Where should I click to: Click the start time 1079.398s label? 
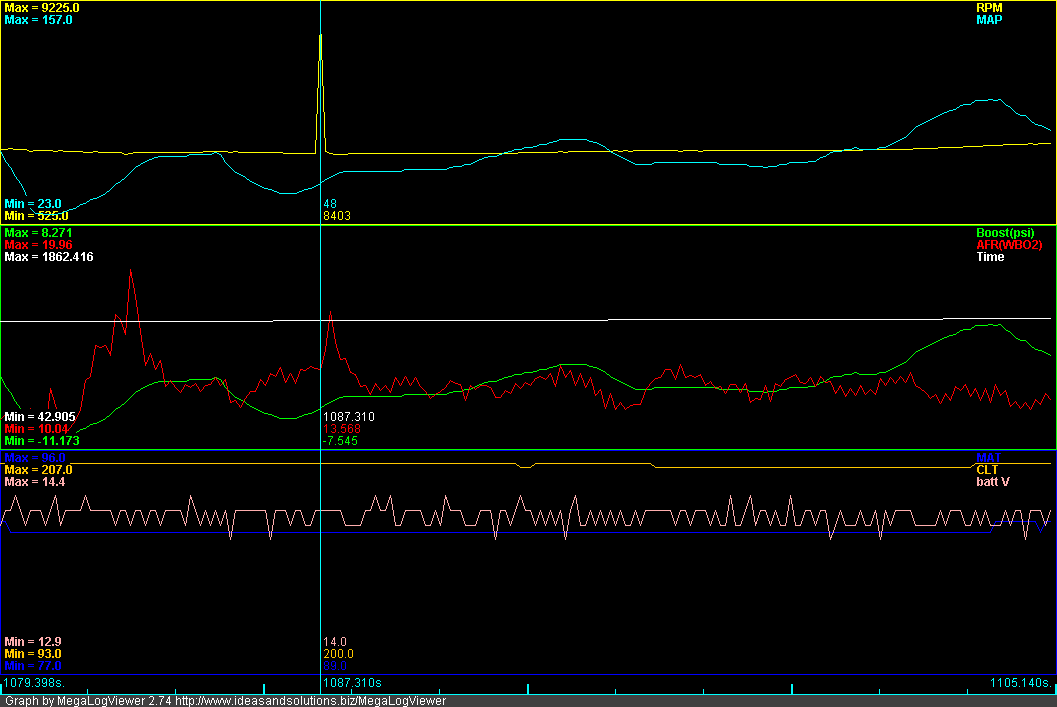pos(32,683)
